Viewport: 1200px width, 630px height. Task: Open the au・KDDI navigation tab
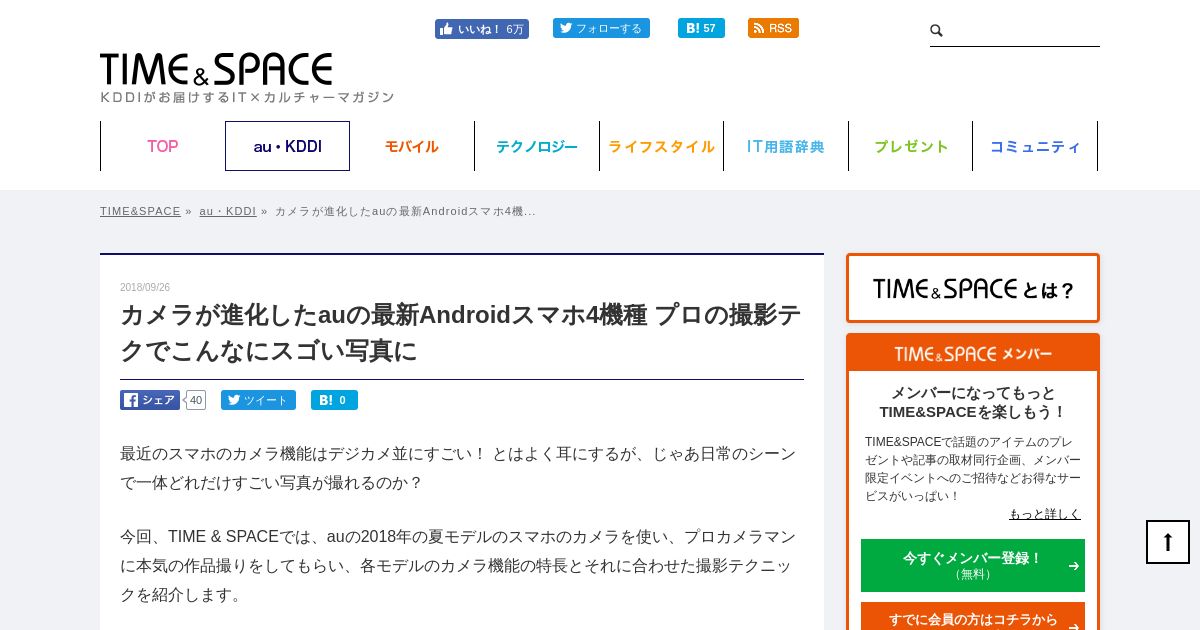point(287,146)
